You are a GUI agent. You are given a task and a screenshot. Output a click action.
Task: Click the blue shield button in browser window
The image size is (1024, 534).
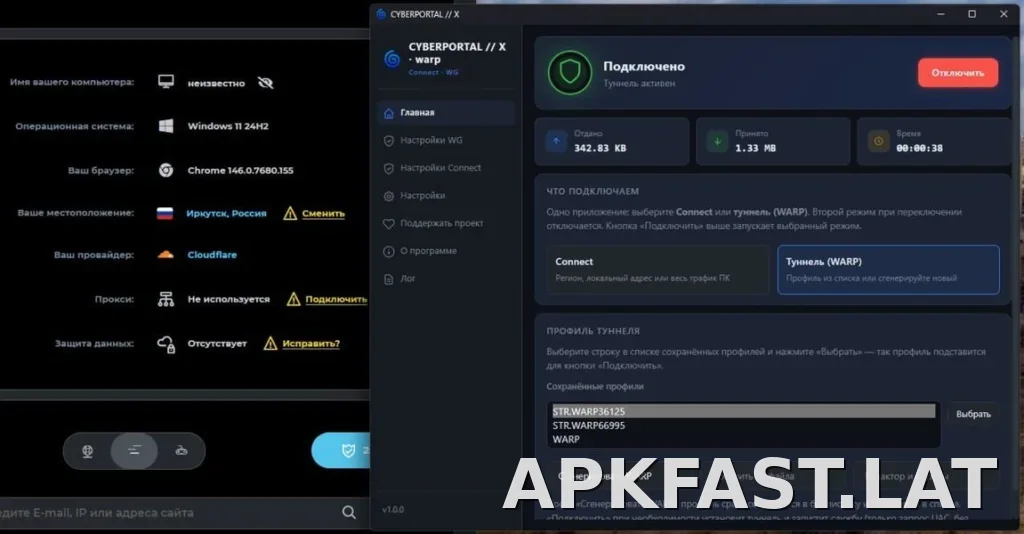click(342, 450)
